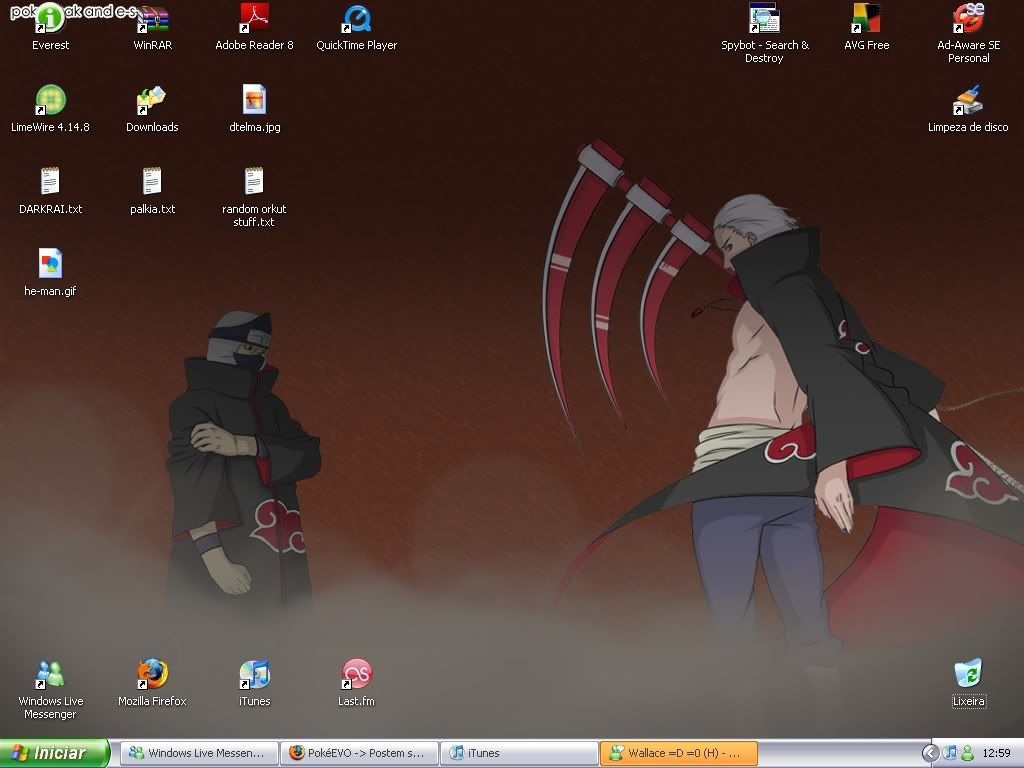
Task: Select the Ad-Aware SE Personal shortcut
Action: [x=968, y=20]
